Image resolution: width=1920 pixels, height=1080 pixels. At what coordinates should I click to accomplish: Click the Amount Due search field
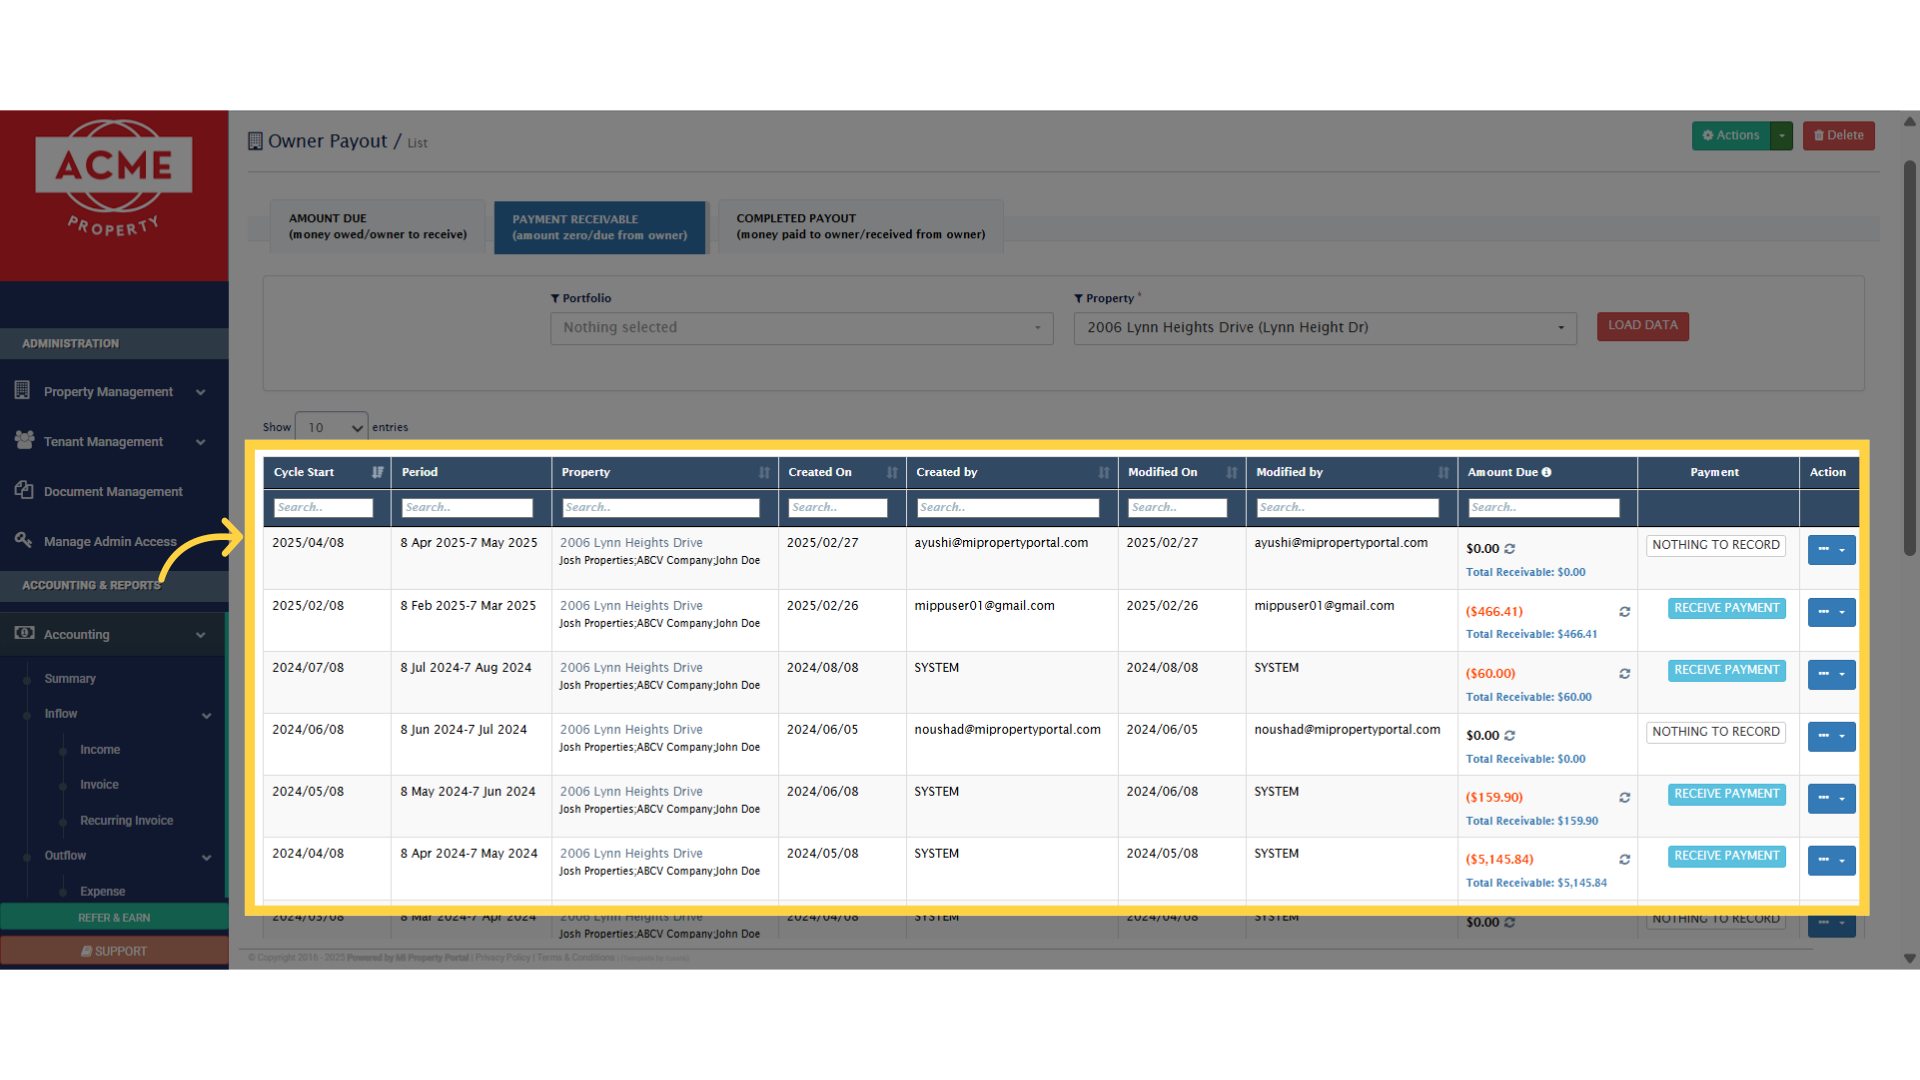1544,508
